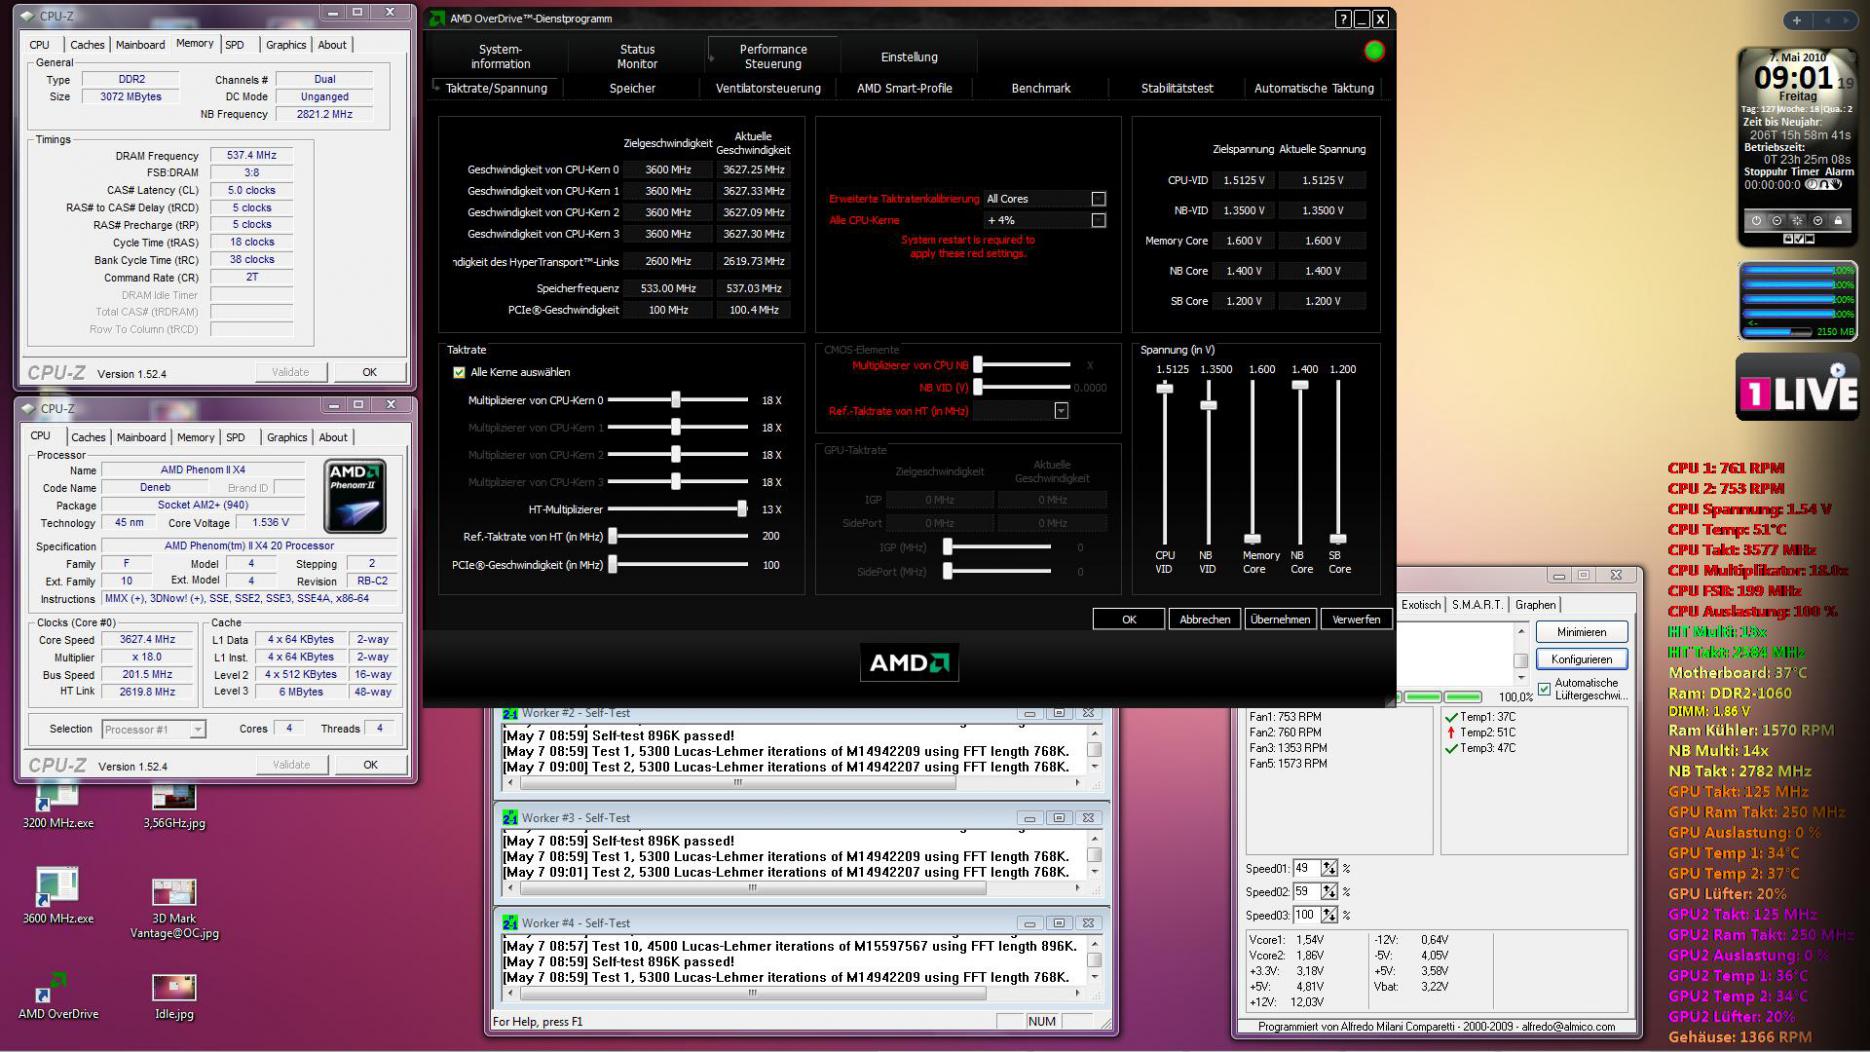Switch to the 'Graphen' tab in SpeedFan
Screen dimensions: 1870x1052
pos(1535,605)
